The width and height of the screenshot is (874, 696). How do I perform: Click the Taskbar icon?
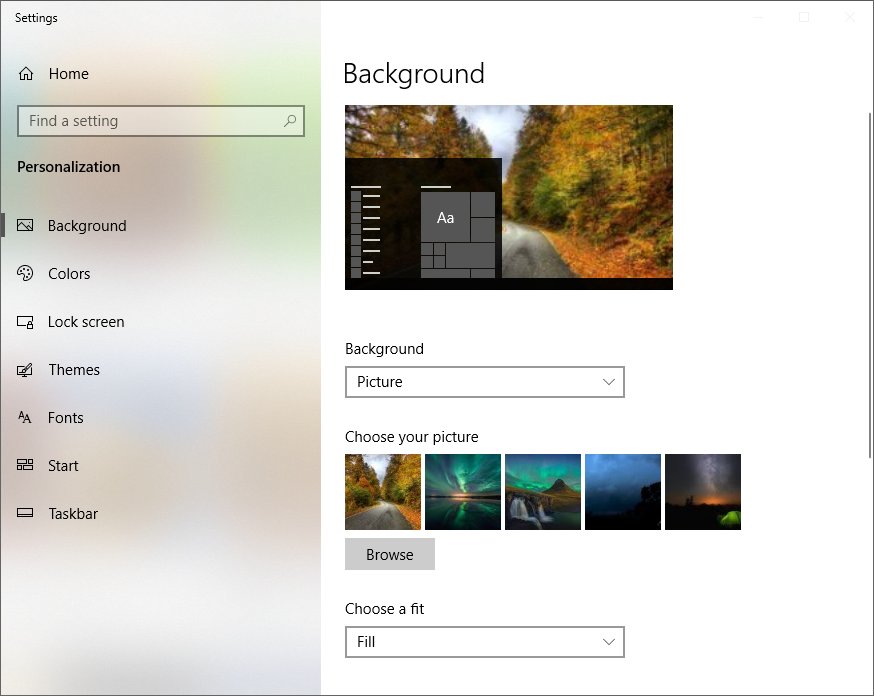pyautogui.click(x=25, y=513)
